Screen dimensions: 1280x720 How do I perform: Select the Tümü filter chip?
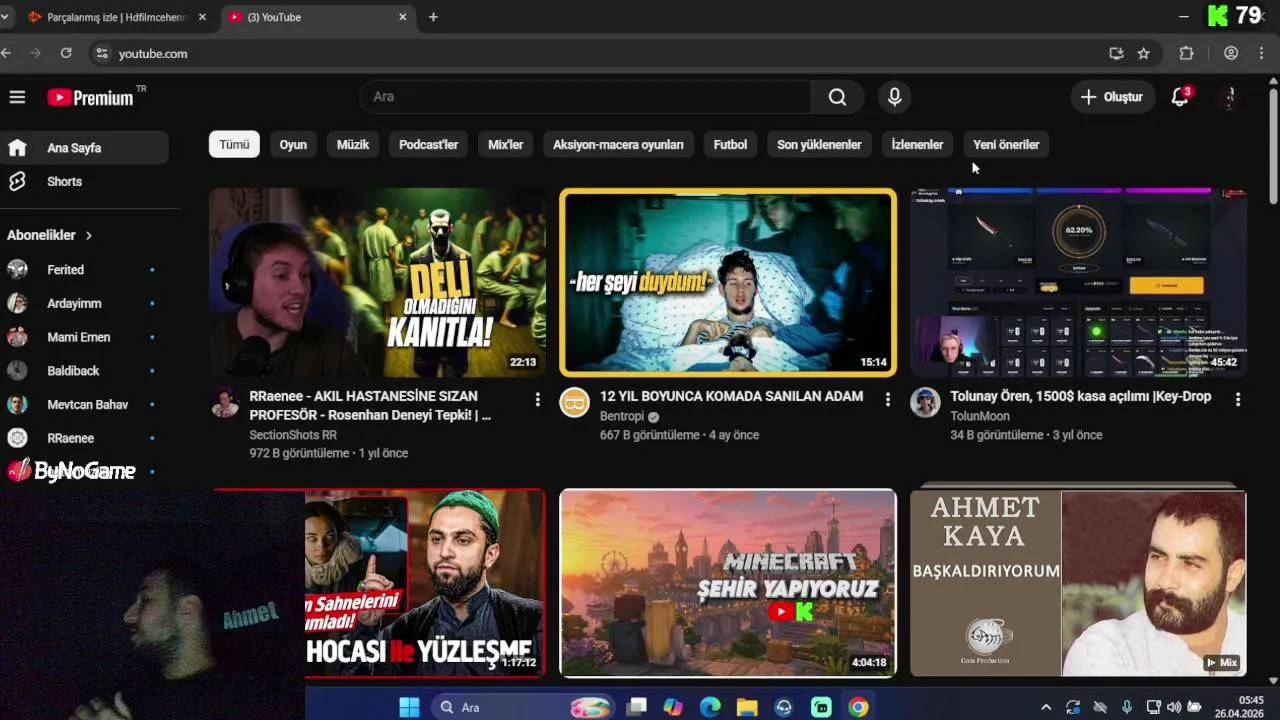point(234,145)
